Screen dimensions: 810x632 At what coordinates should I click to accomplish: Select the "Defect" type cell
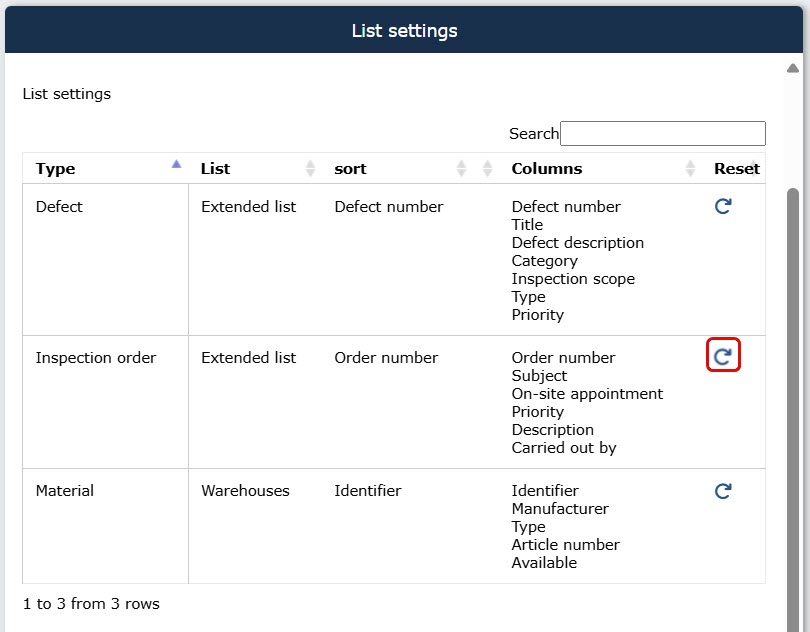[59, 207]
